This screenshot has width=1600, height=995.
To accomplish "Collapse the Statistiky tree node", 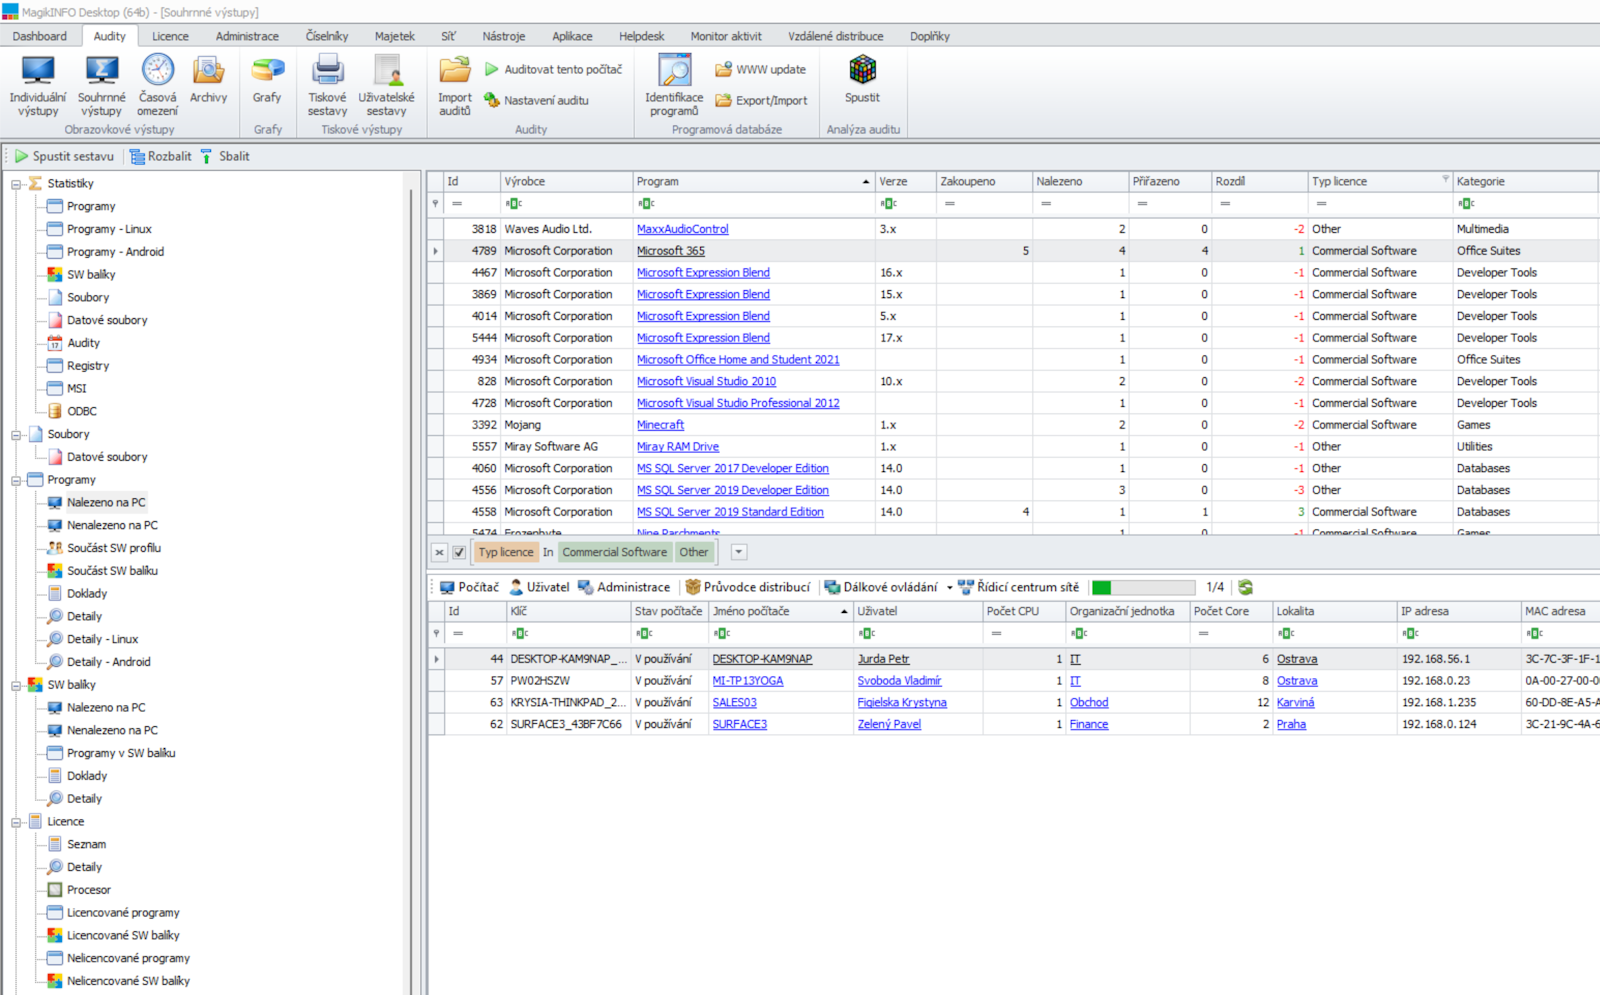I will (16, 184).
